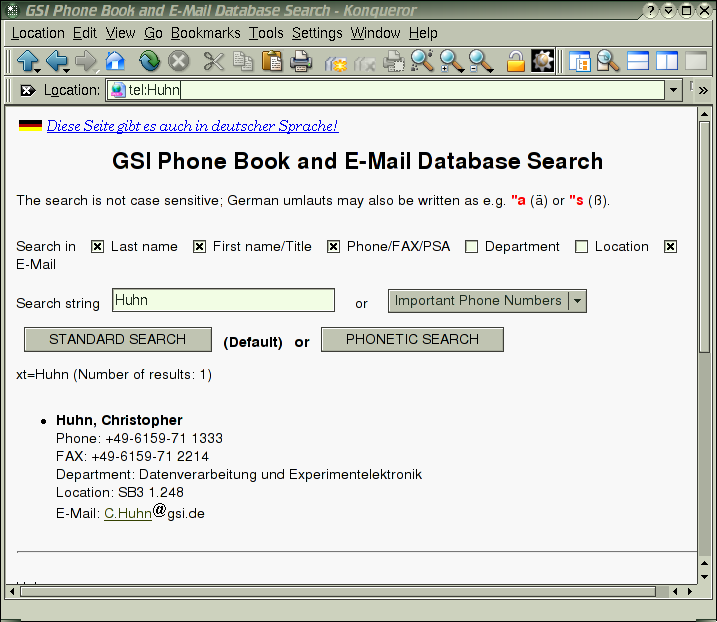717x622 pixels.
Task: Click the zoom out magnifier icon
Action: pyautogui.click(x=481, y=61)
